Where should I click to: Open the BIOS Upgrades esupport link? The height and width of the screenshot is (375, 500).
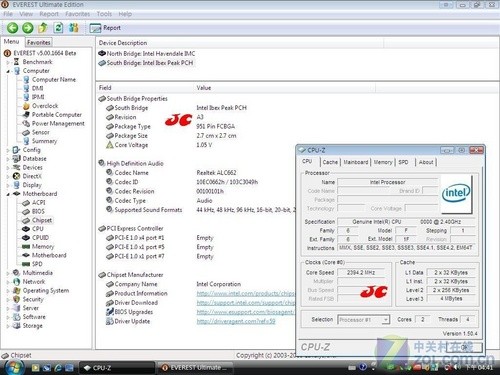(x=245, y=312)
